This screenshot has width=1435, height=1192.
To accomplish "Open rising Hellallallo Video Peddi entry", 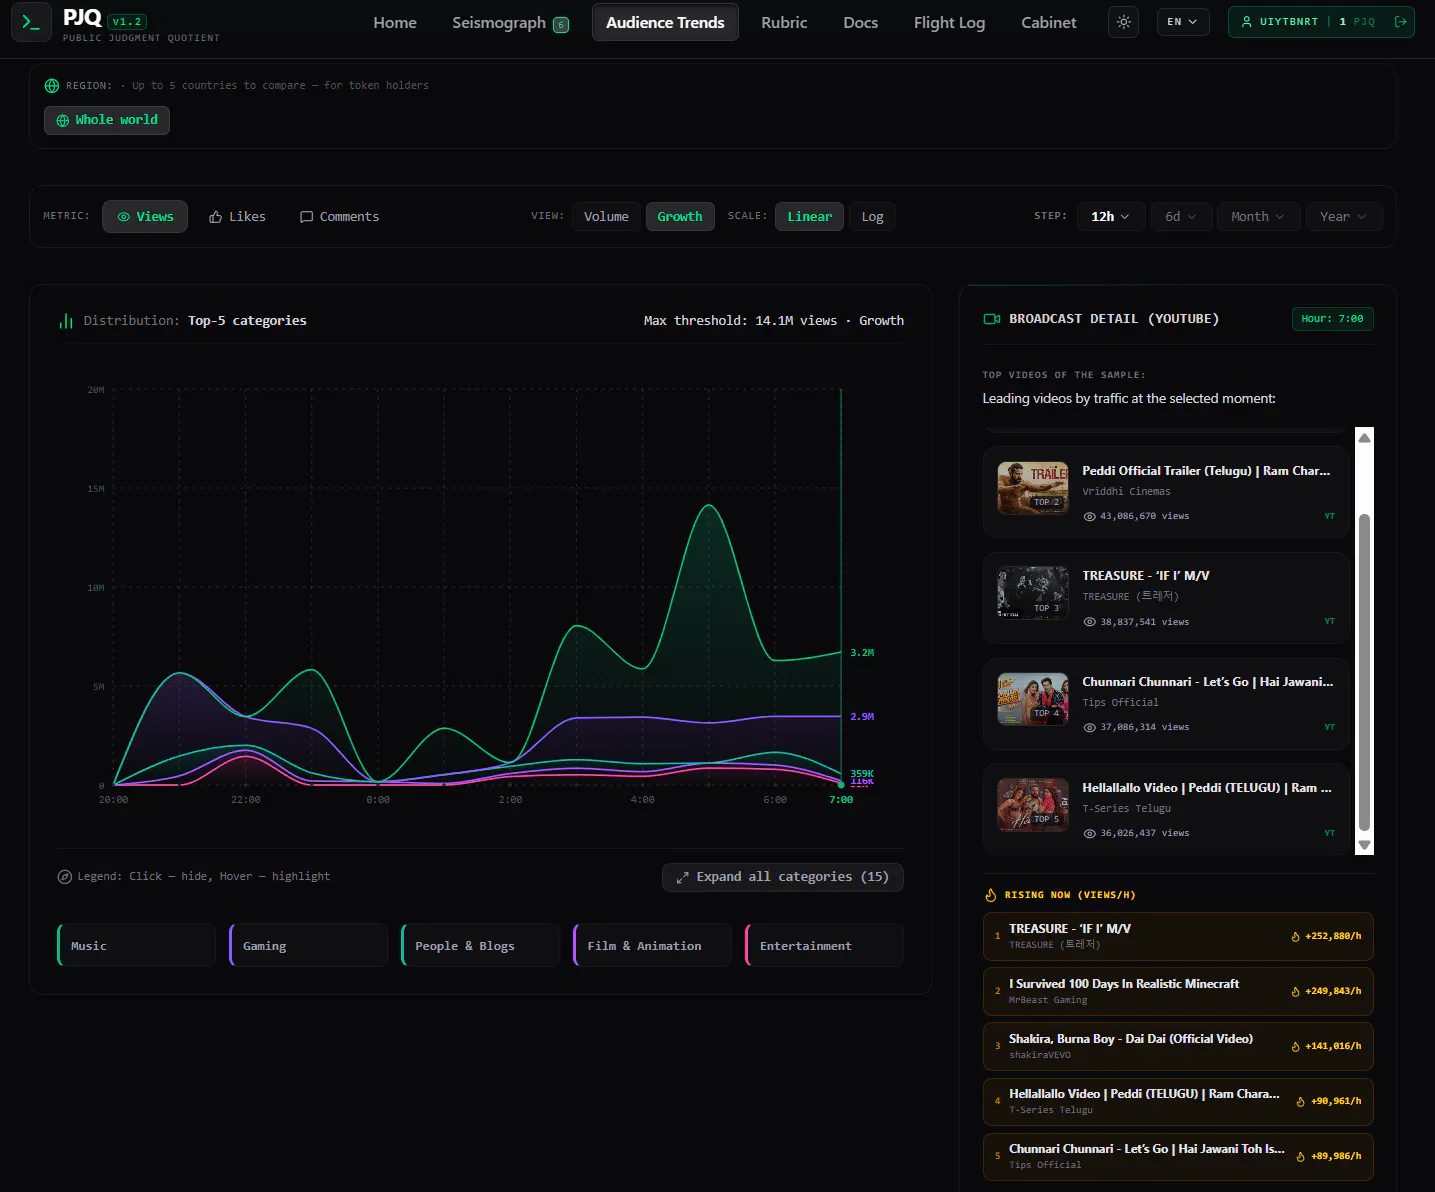I will coord(1178,1102).
